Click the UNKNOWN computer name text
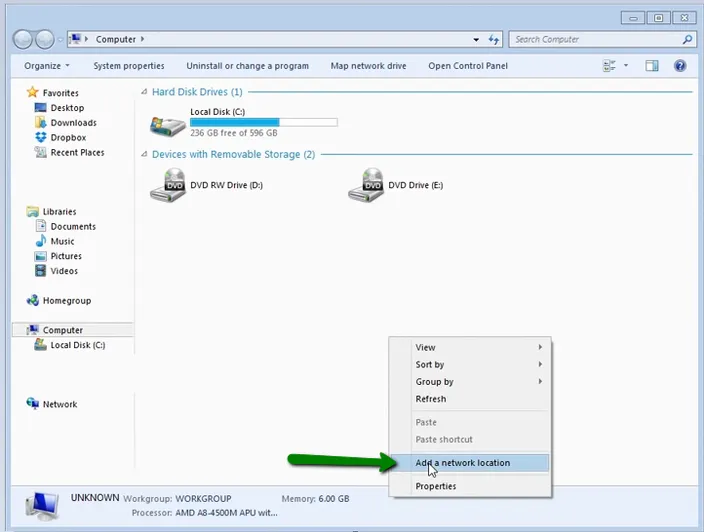 click(x=95, y=498)
